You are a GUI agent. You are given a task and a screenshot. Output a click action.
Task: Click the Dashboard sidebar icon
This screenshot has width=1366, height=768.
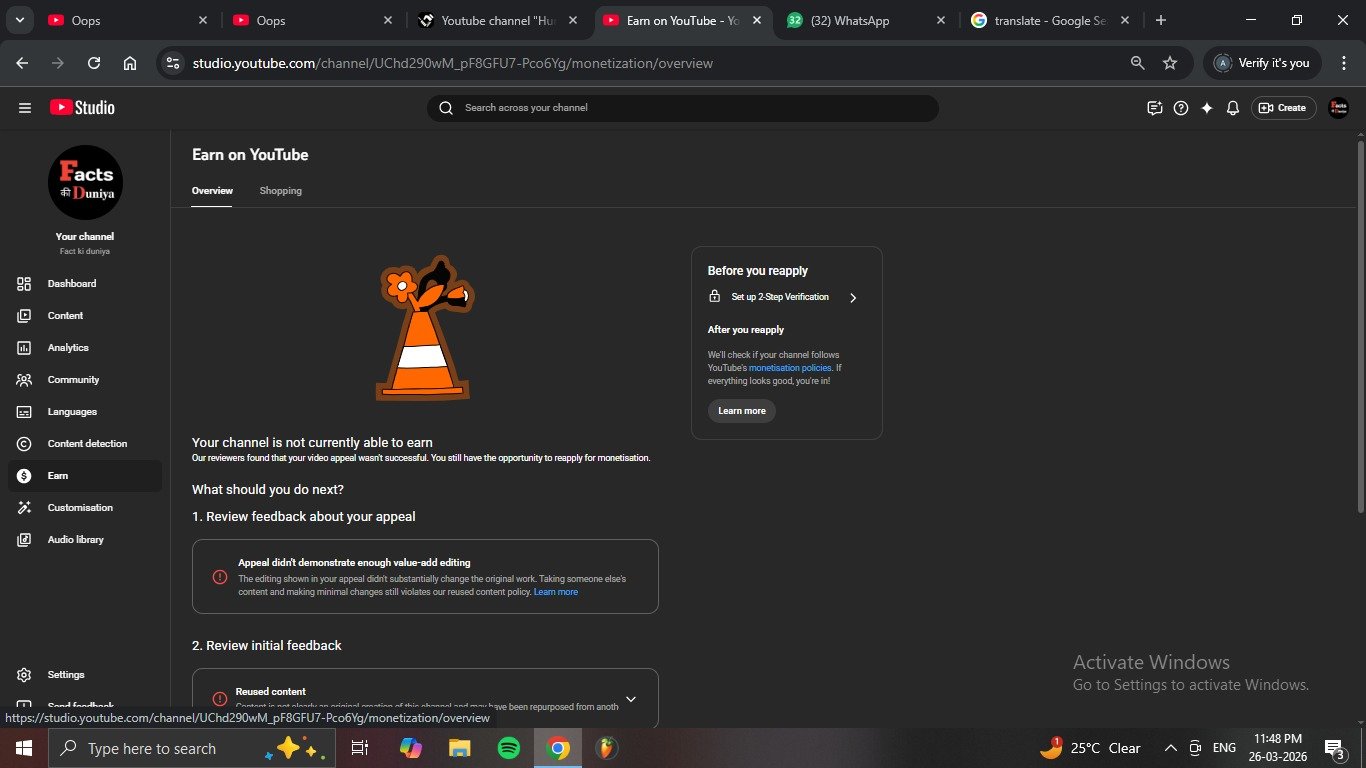click(24, 284)
